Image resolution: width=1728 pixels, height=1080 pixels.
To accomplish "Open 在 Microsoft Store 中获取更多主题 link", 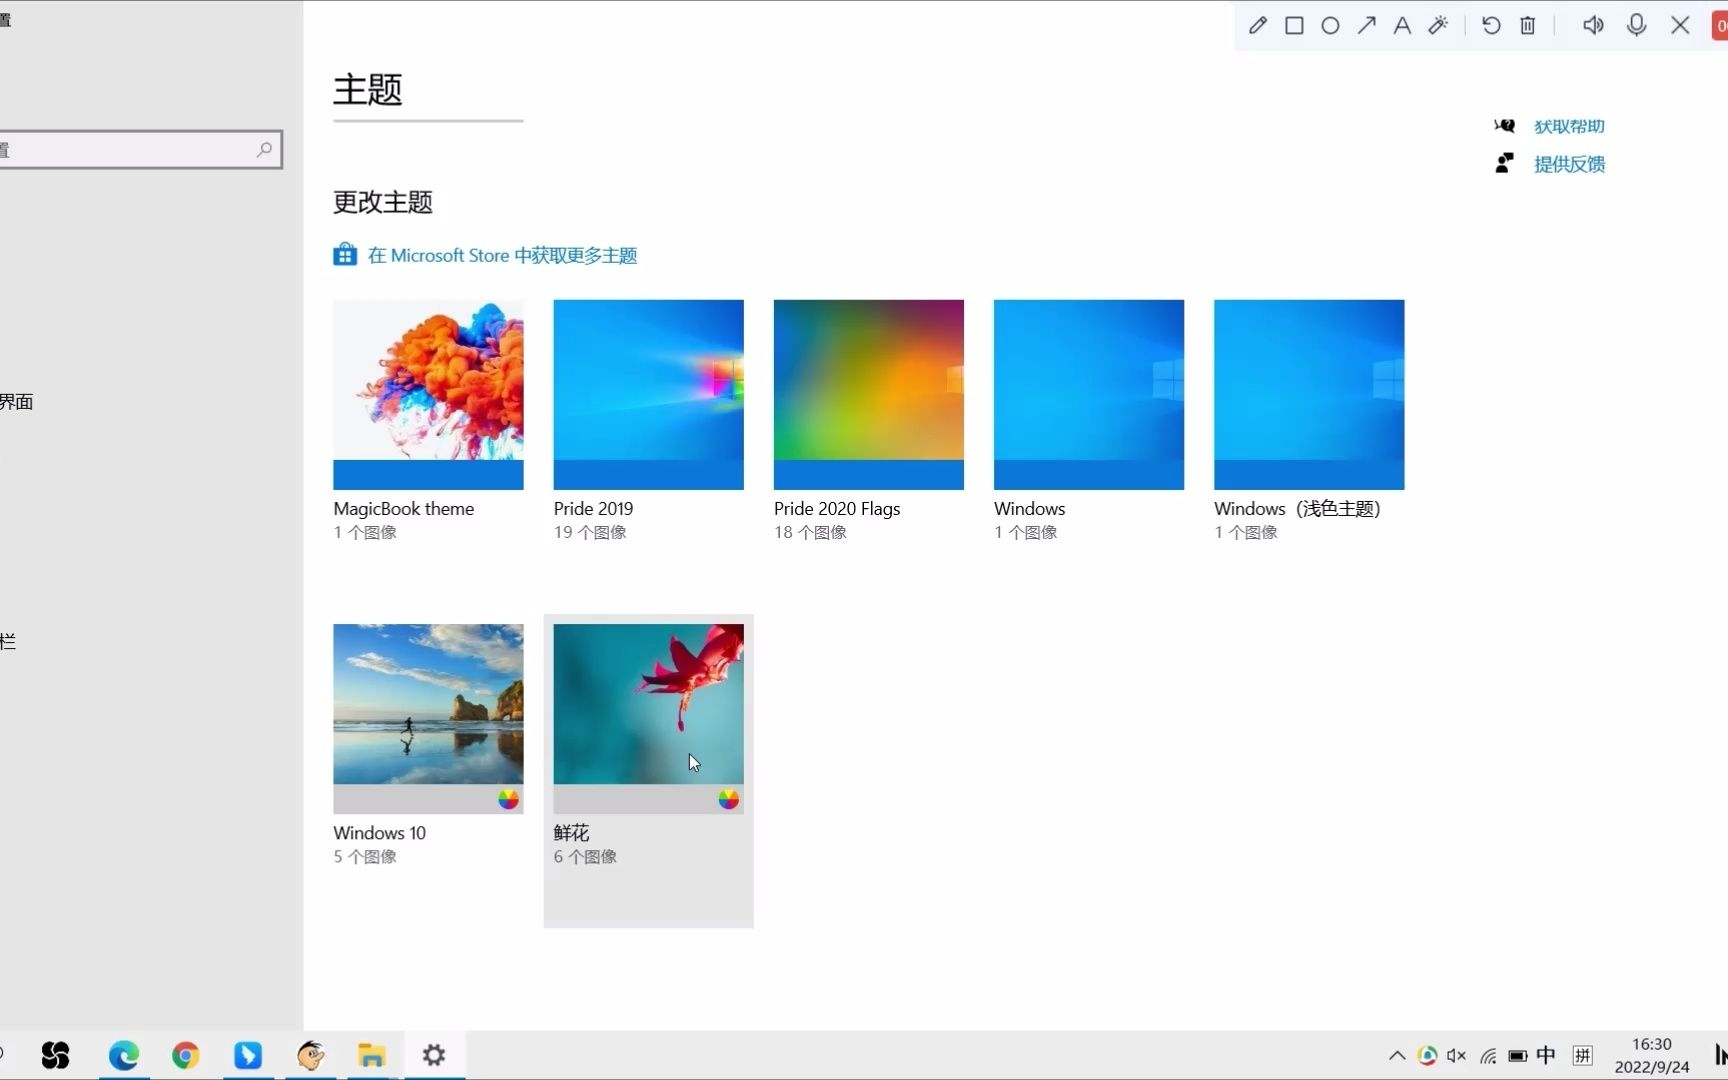I will pyautogui.click(x=502, y=254).
